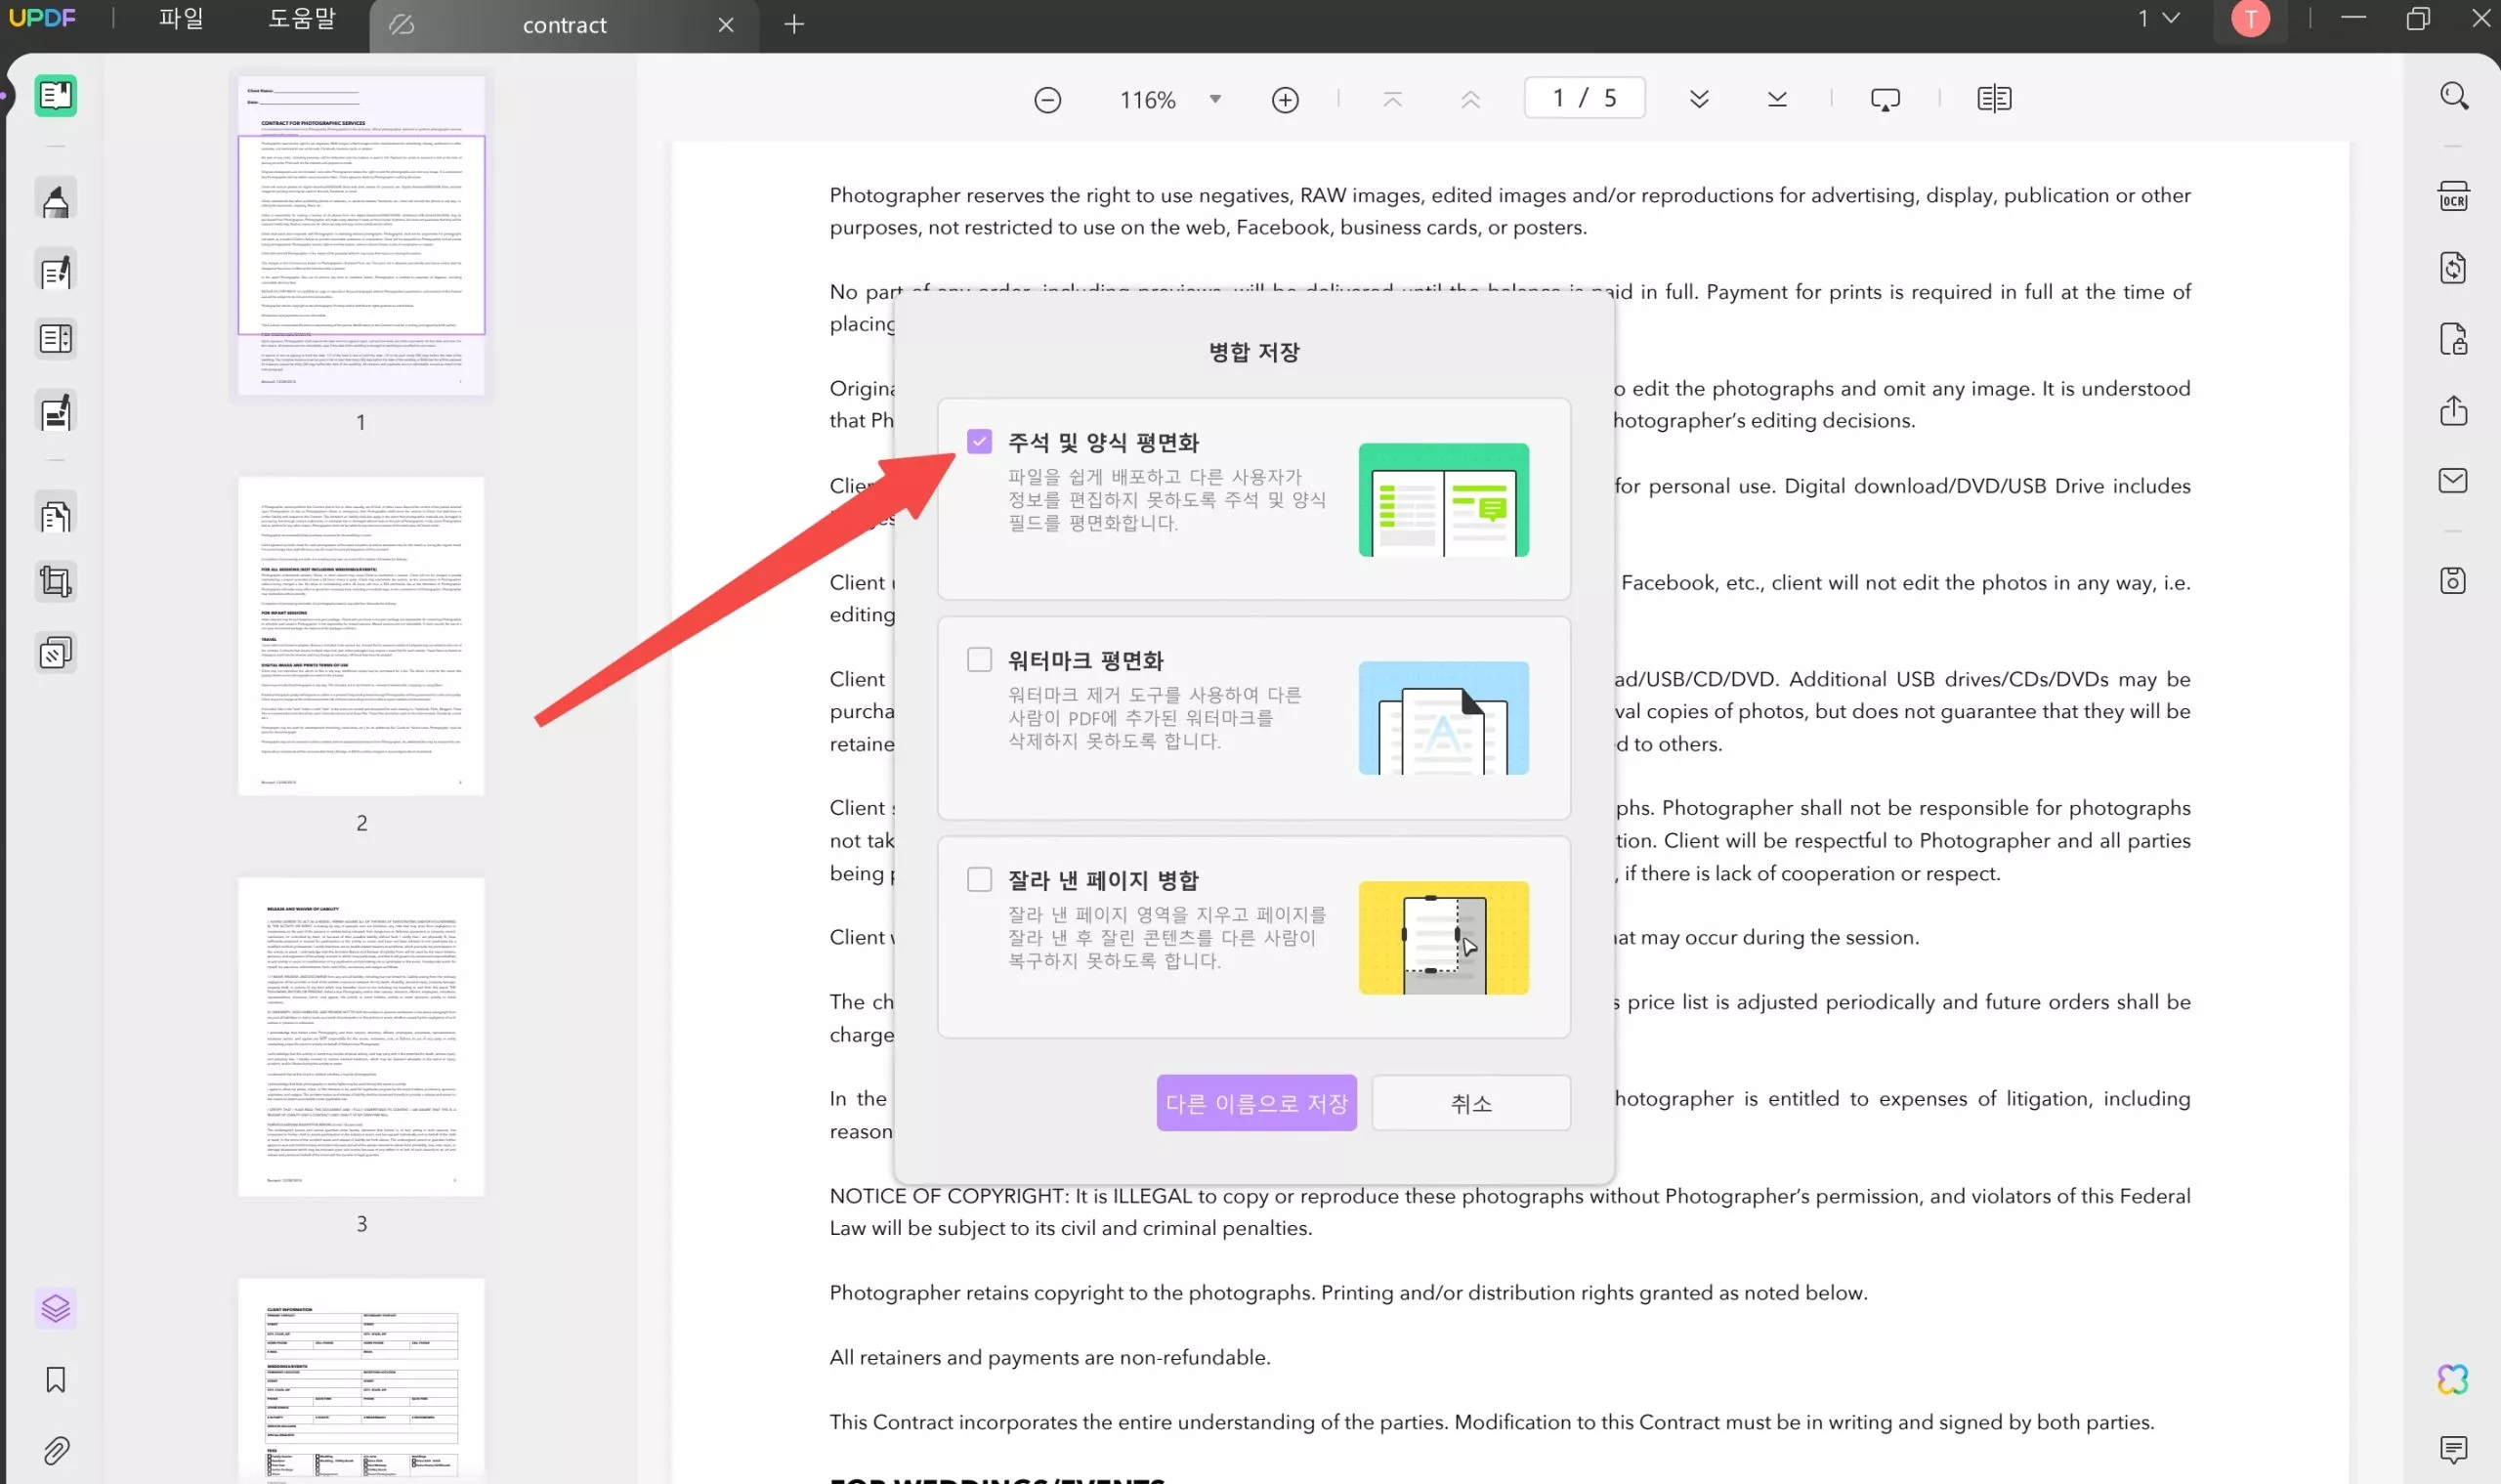Screen dimensions: 2501x1484
Task: Open the 도움말 menu
Action: [301, 19]
